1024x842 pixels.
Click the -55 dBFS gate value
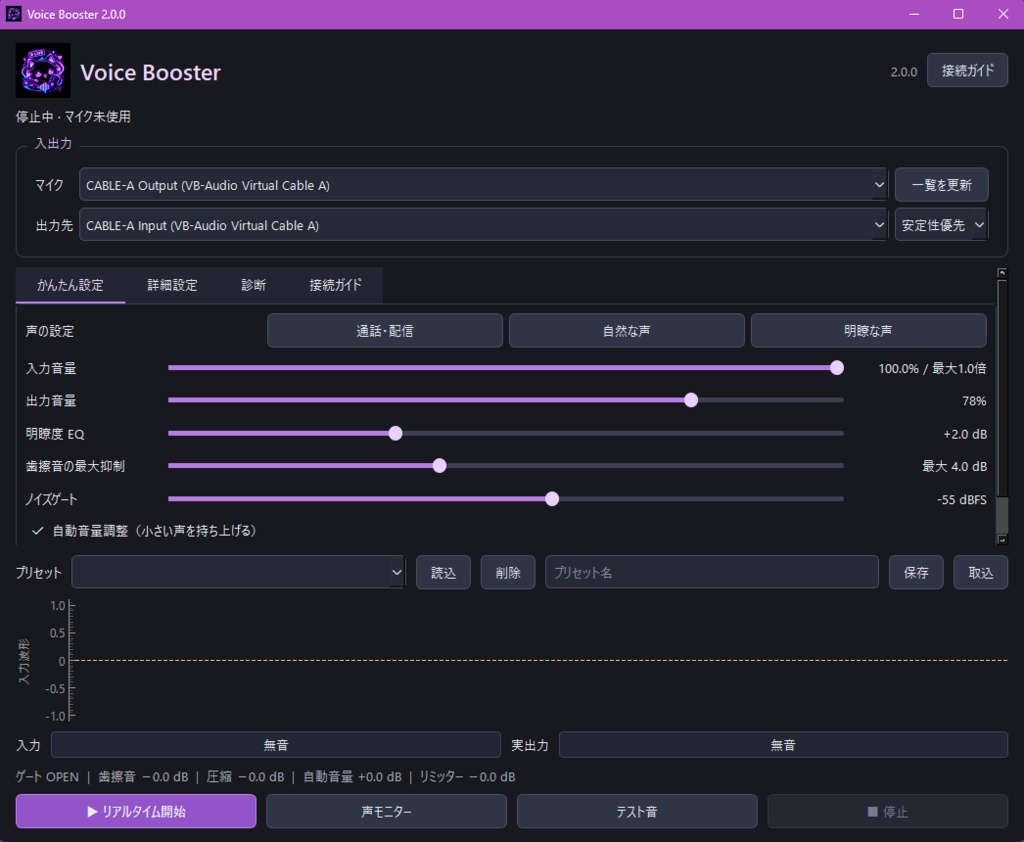coord(961,500)
